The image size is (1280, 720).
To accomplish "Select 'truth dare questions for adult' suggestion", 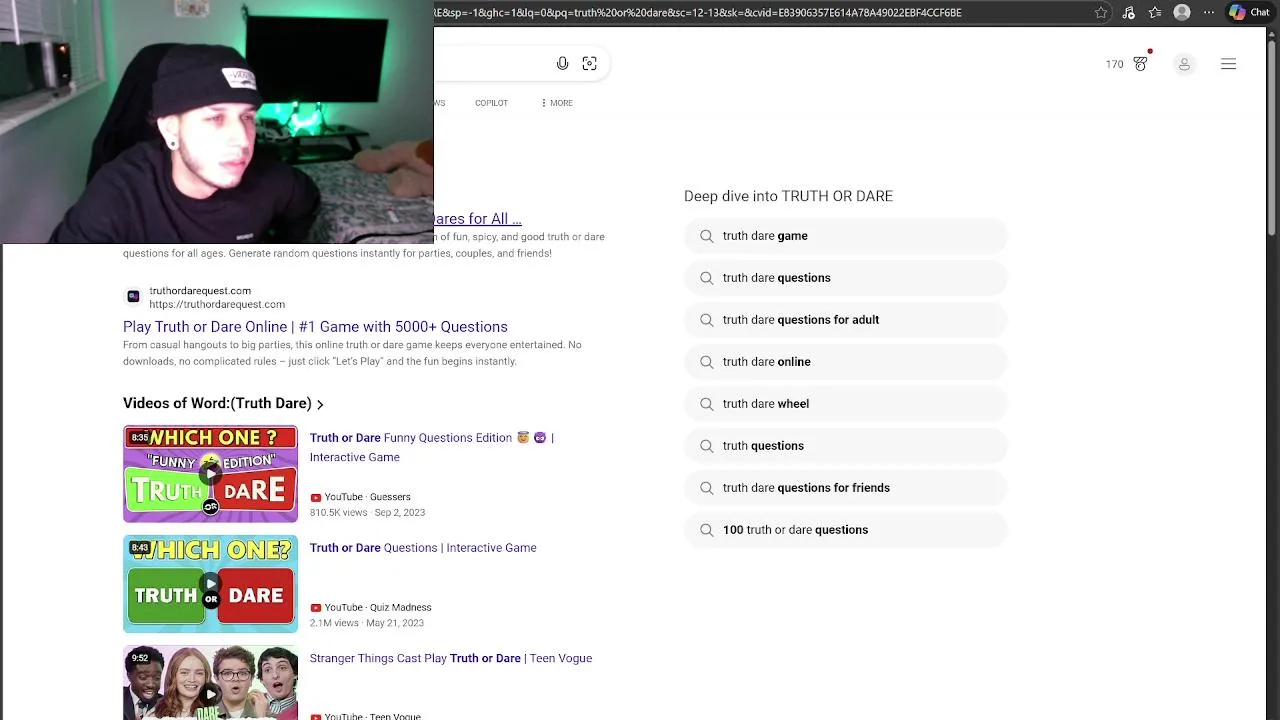I will (x=845, y=320).
